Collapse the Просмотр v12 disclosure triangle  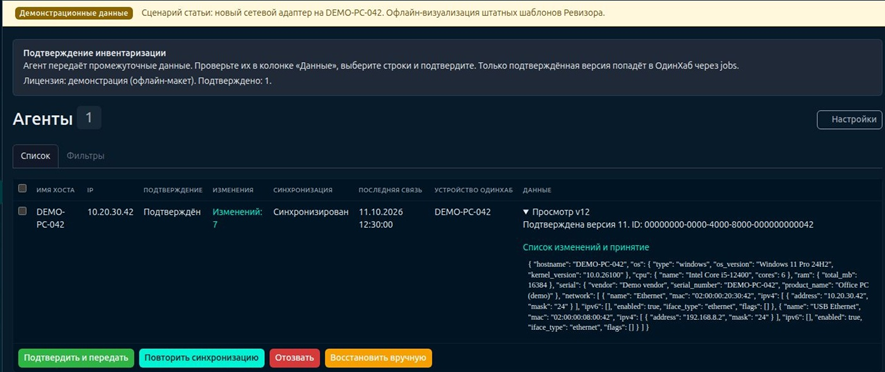[526, 212]
